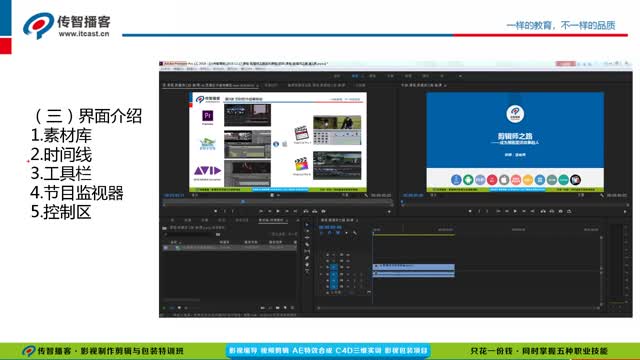This screenshot has height=360, width=640.
Task: Toggle the V1 track lock
Action: click(x=327, y=267)
